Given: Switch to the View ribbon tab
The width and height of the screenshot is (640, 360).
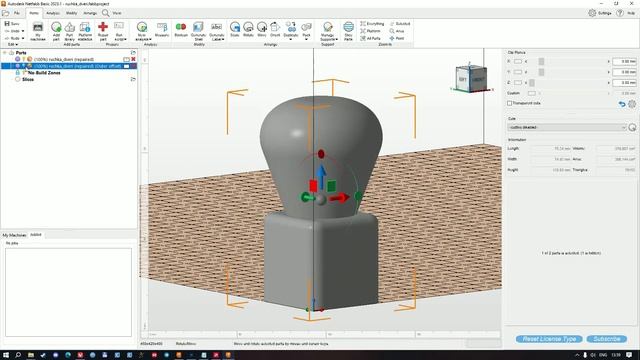Looking at the screenshot, I should [x=117, y=13].
